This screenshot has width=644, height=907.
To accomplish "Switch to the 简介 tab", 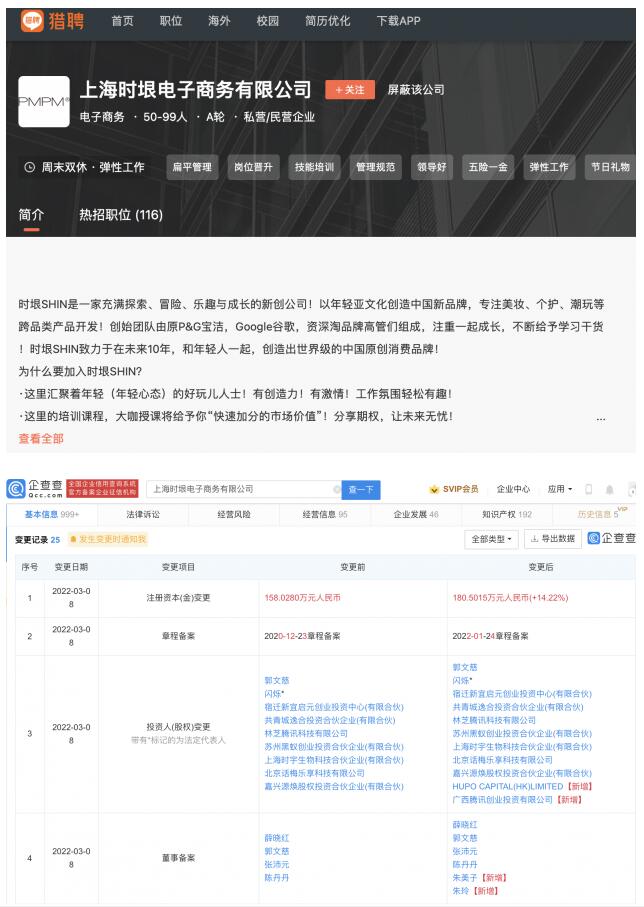I will pyautogui.click(x=31, y=215).
